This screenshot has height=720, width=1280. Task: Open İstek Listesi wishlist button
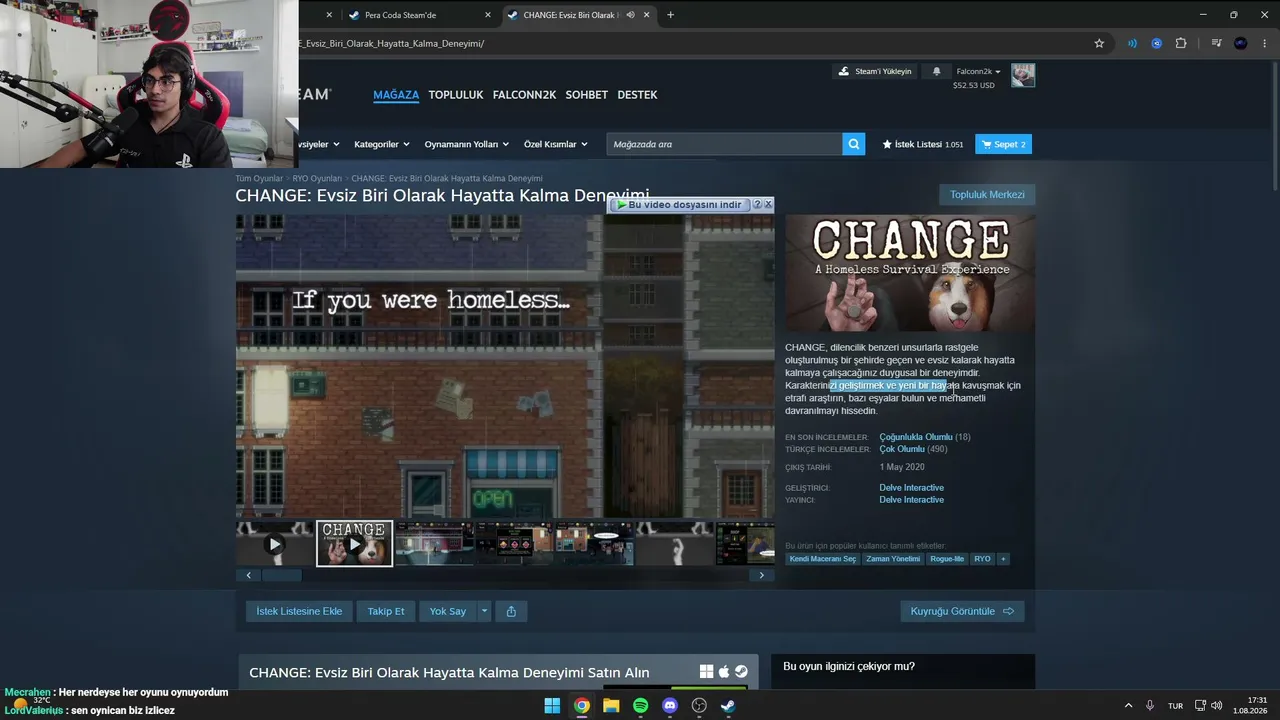point(922,144)
